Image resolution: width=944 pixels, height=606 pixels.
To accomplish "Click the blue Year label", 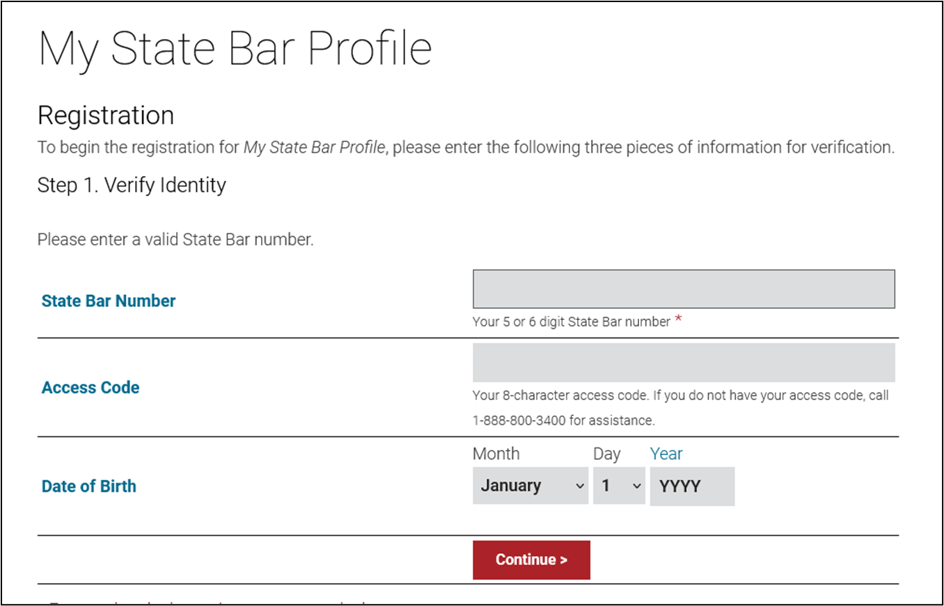I will click(666, 453).
